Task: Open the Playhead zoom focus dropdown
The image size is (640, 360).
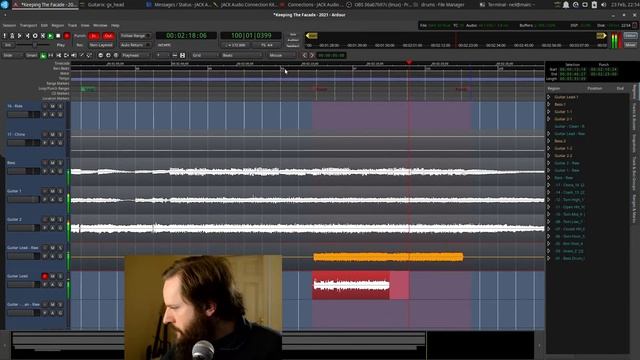Action: (x=136, y=56)
